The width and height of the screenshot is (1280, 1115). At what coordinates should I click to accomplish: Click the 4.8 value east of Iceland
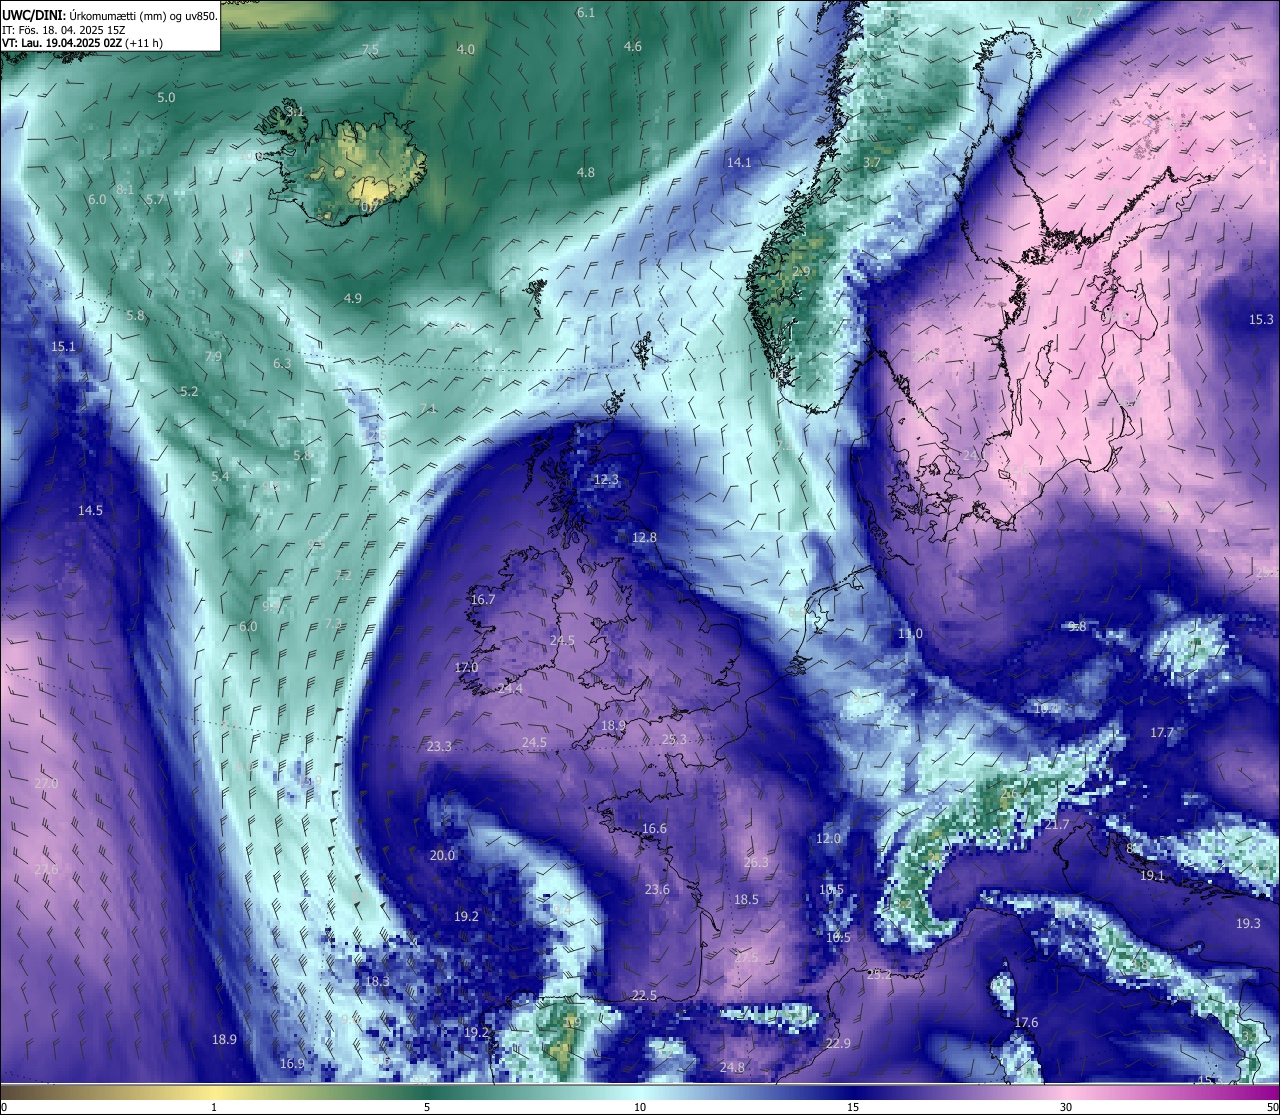point(586,172)
